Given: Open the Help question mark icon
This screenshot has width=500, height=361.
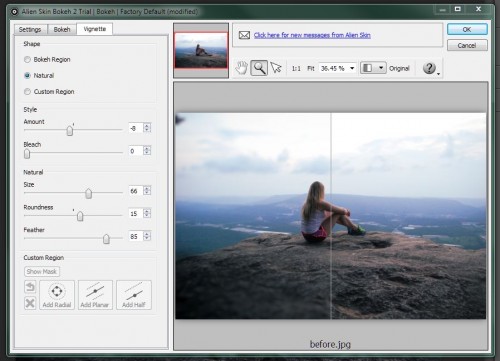Looking at the screenshot, I should coord(429,68).
